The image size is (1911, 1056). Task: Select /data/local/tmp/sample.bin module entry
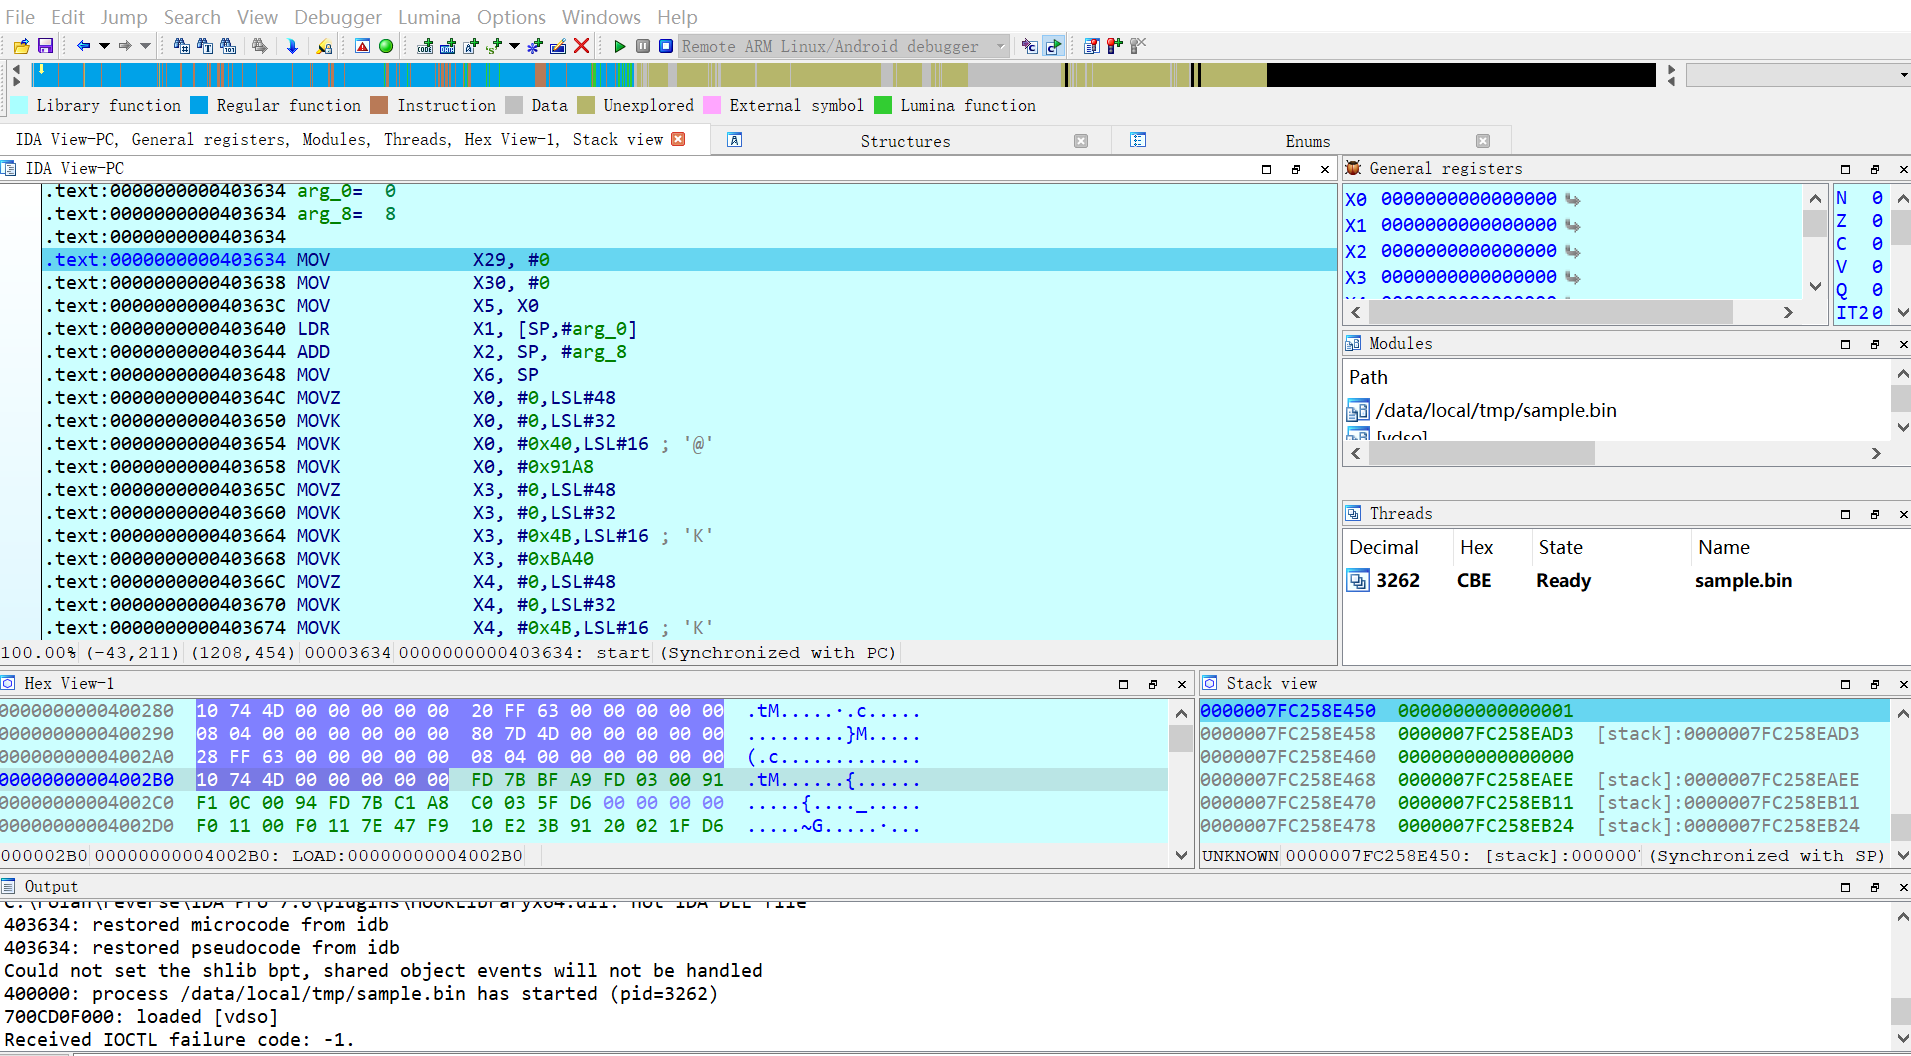[1495, 410]
